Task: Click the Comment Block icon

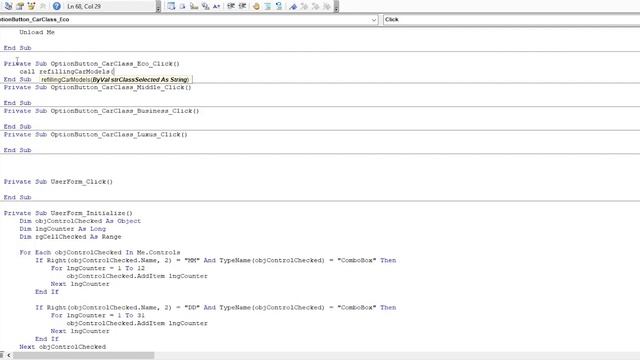Action: [x=267, y=6]
